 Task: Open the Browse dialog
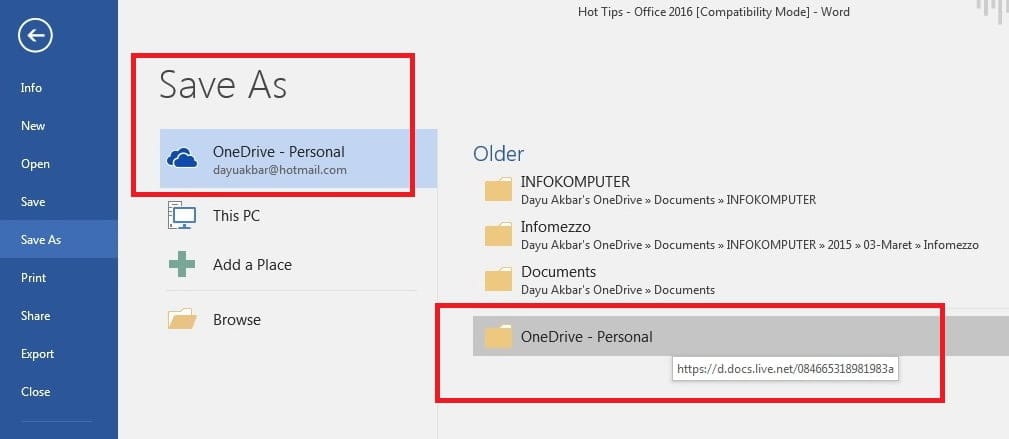click(299, 319)
